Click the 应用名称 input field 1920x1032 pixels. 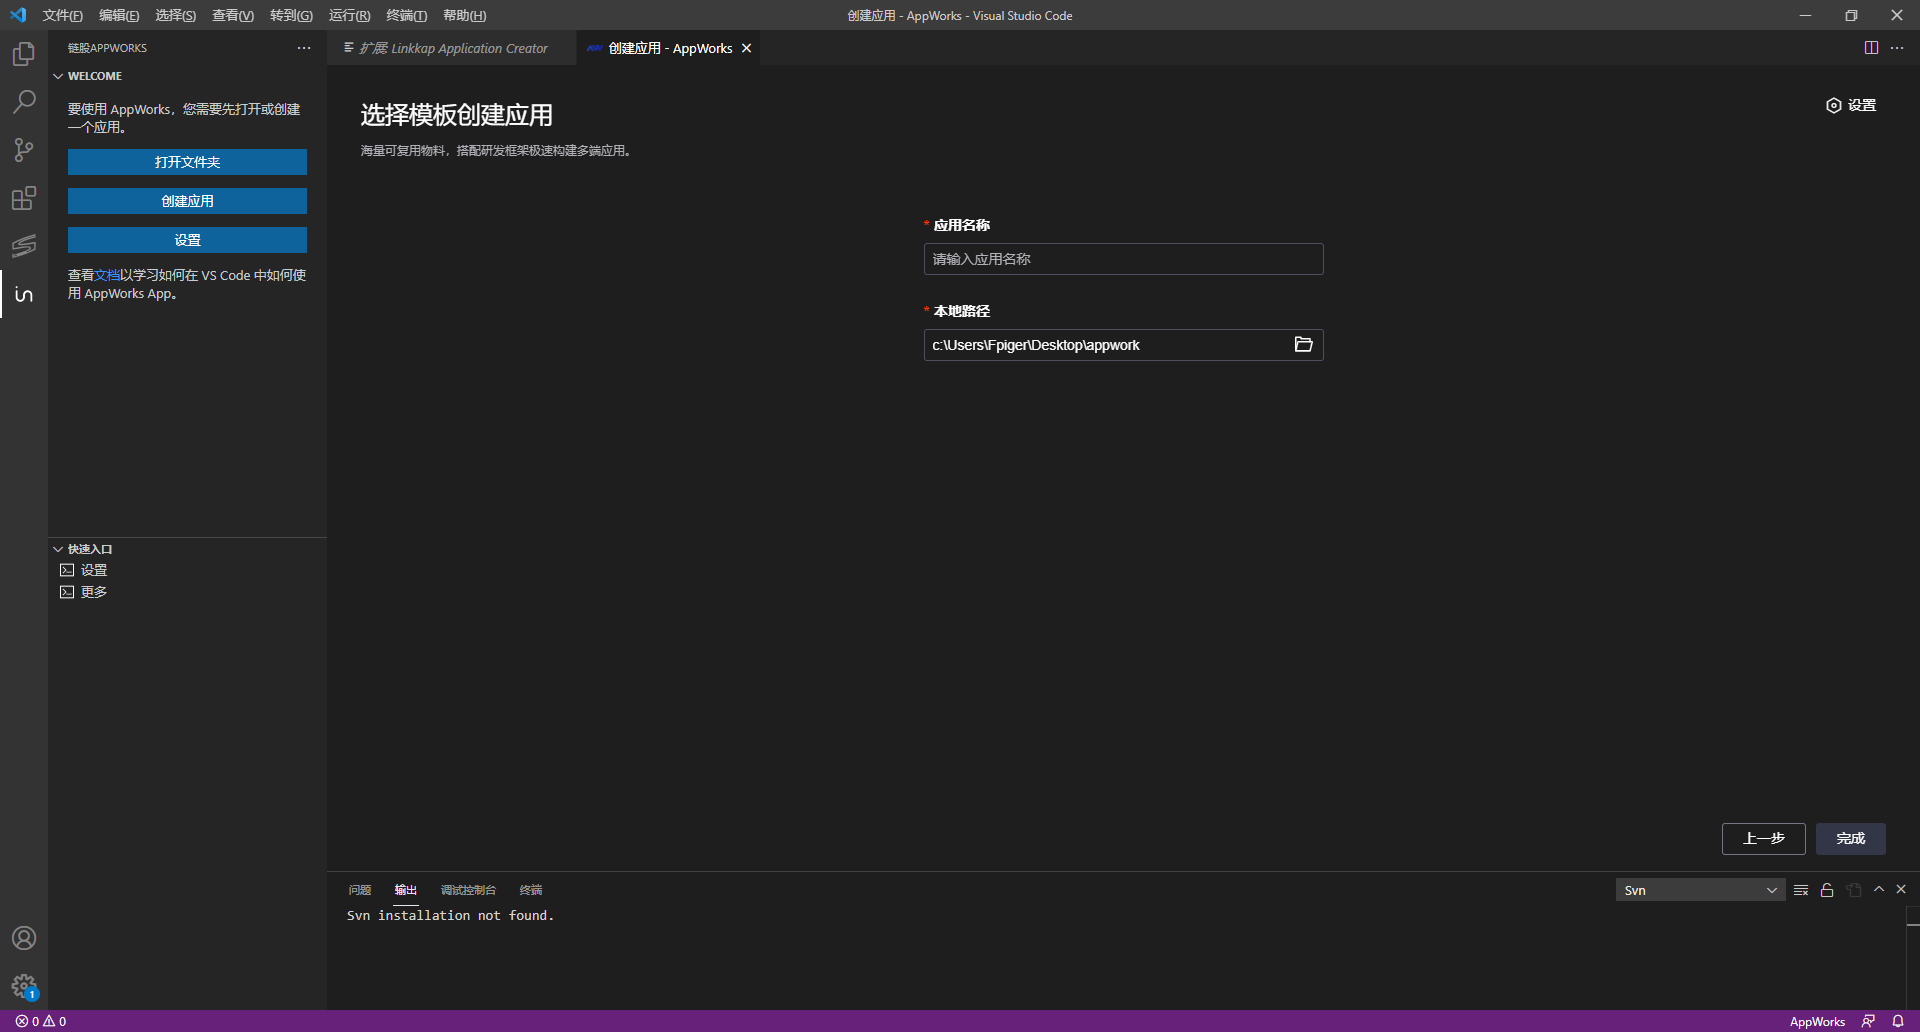(1123, 259)
